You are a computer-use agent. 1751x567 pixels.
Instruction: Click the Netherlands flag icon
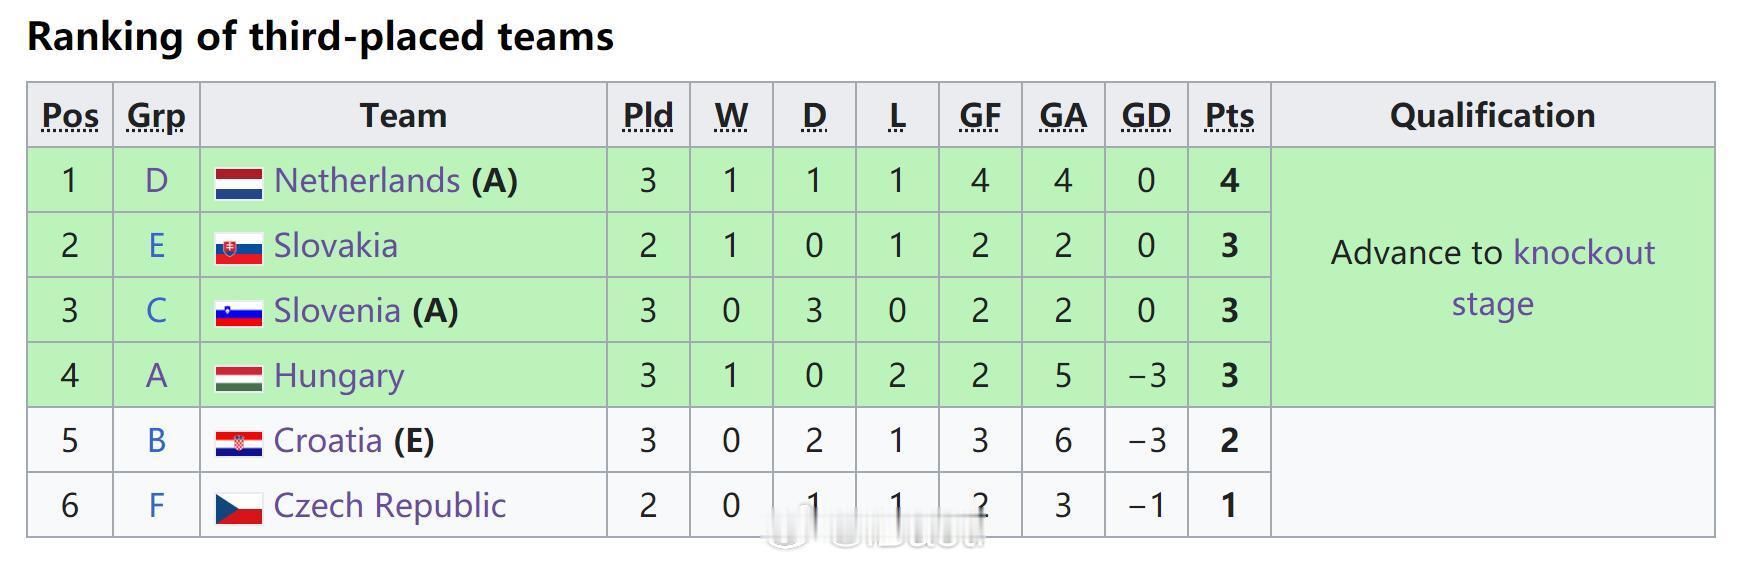point(239,183)
